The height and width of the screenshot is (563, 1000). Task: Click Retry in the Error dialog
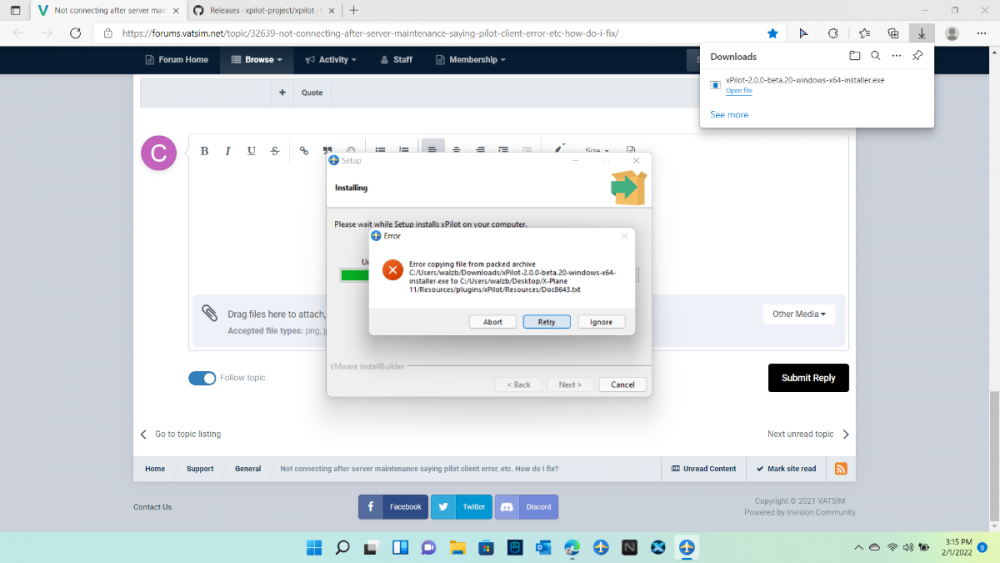click(x=547, y=322)
